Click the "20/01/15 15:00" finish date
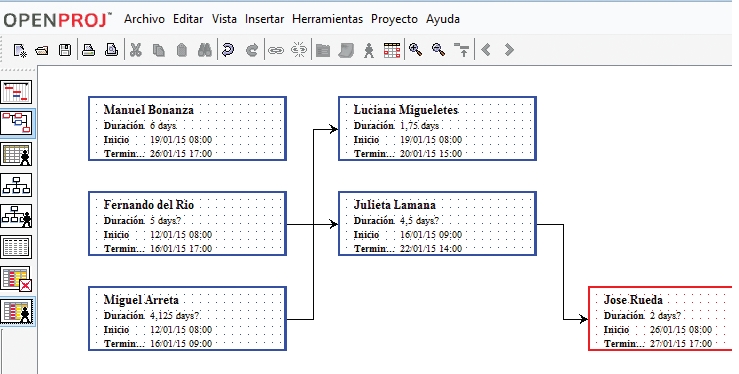The image size is (739, 374). click(431, 154)
